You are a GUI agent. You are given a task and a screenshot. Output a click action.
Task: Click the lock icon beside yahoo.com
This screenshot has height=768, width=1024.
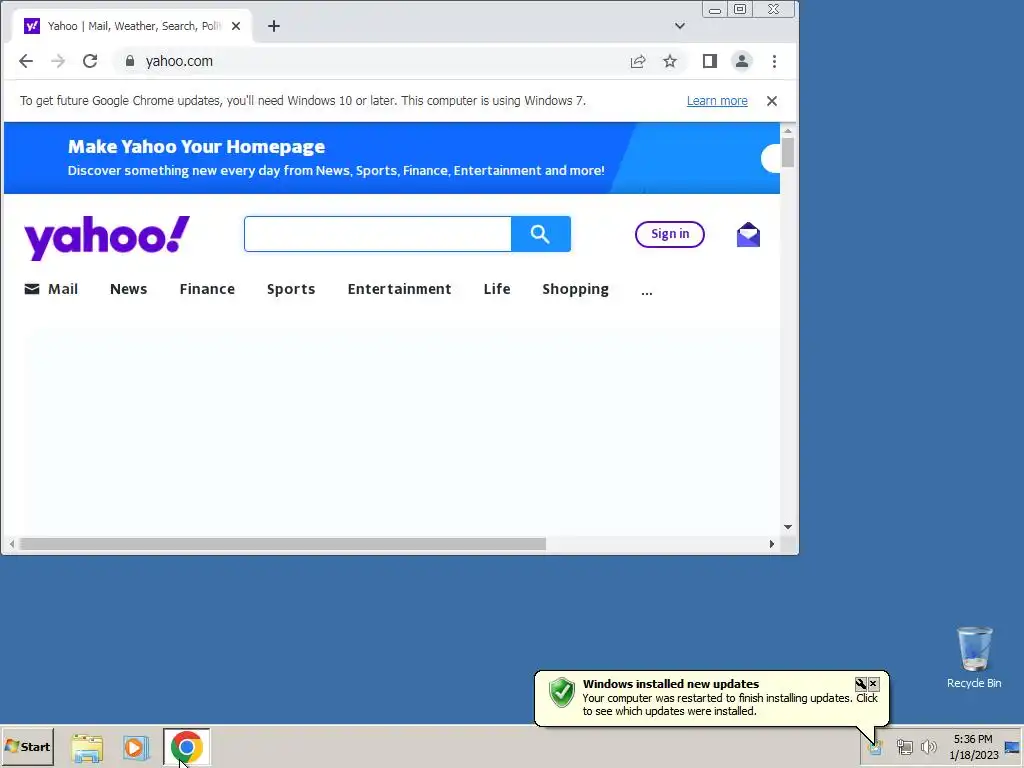click(130, 61)
